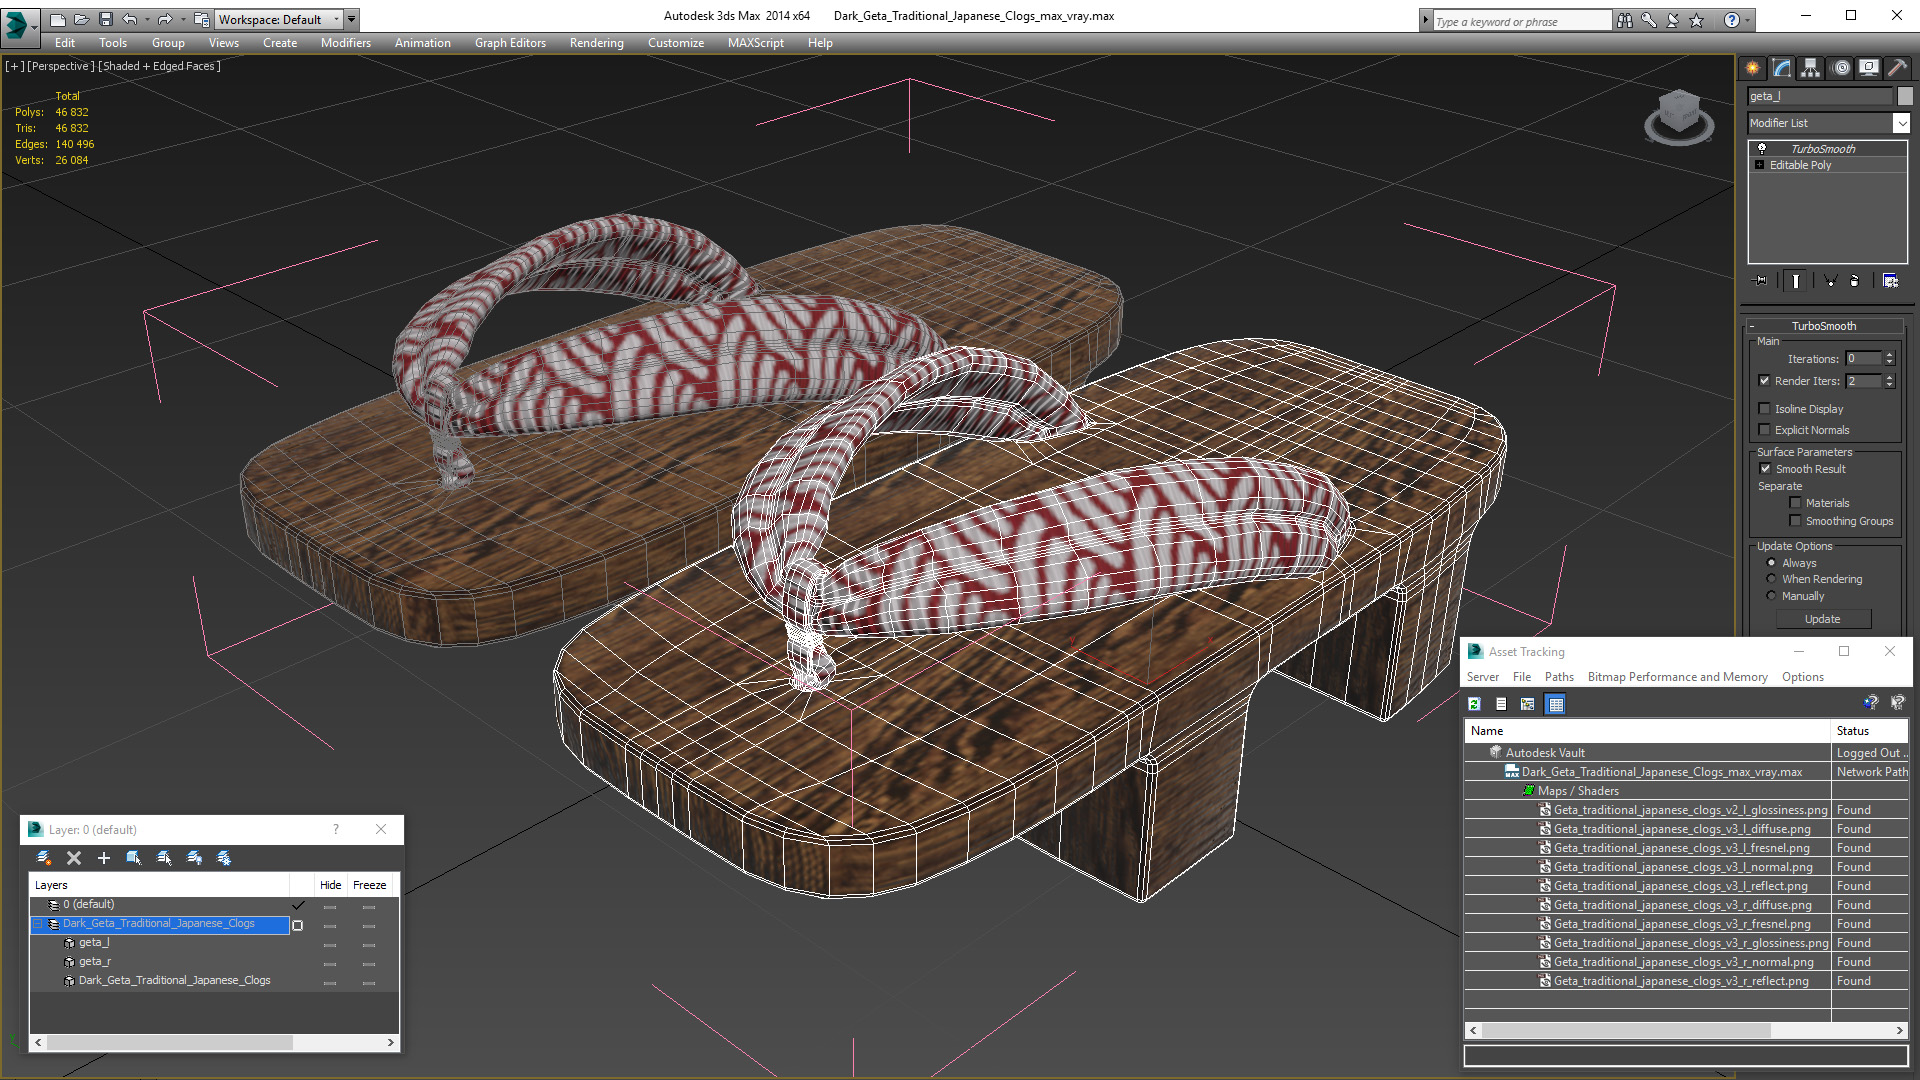Viewport: 1920px width, 1080px height.
Task: Open Bitmap Performance and Memory menu
Action: pyautogui.click(x=1677, y=677)
